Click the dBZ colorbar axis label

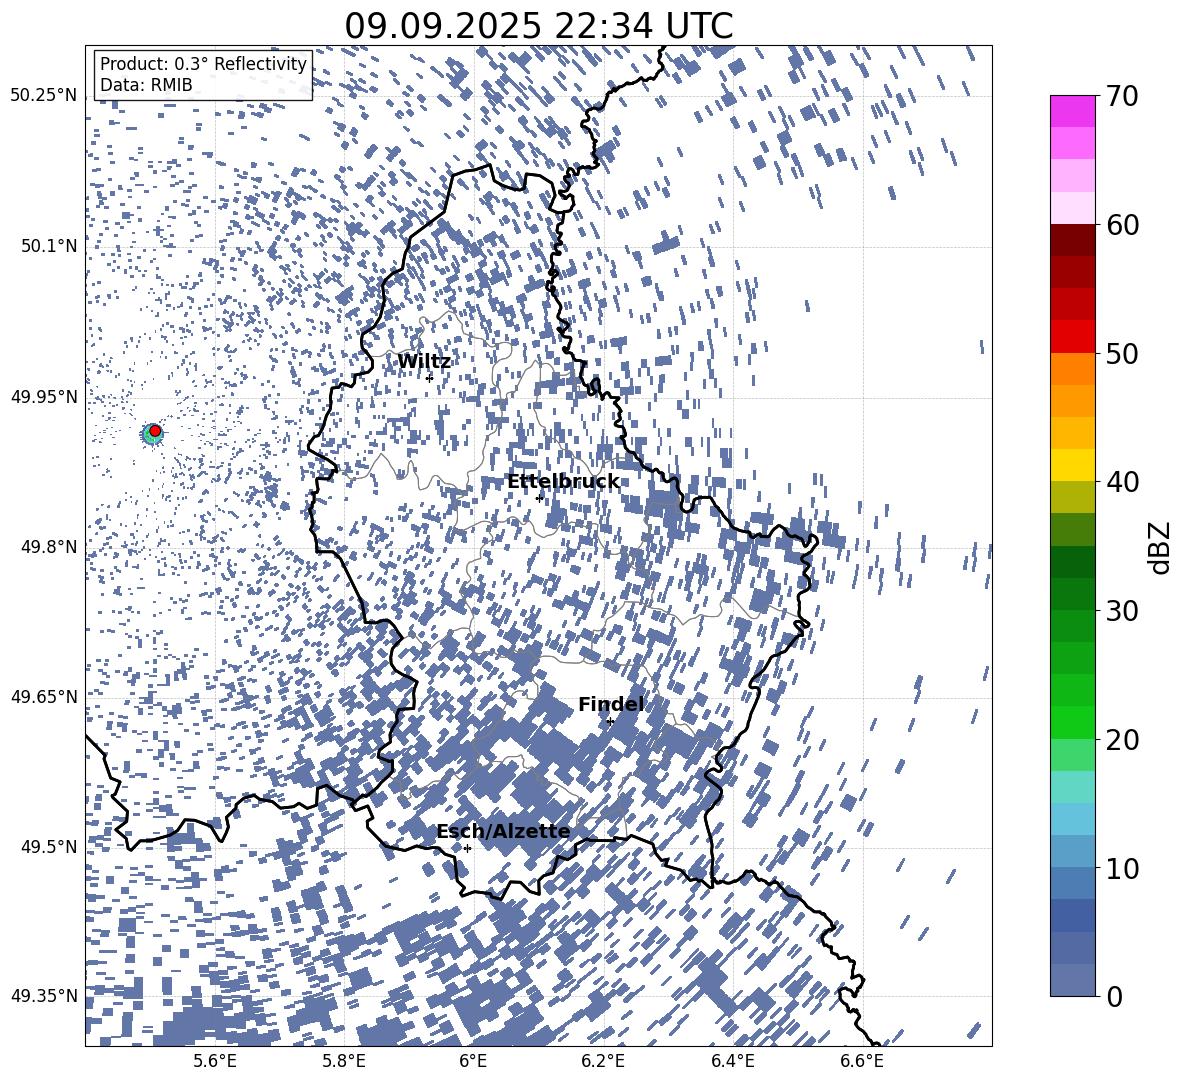(1161, 547)
